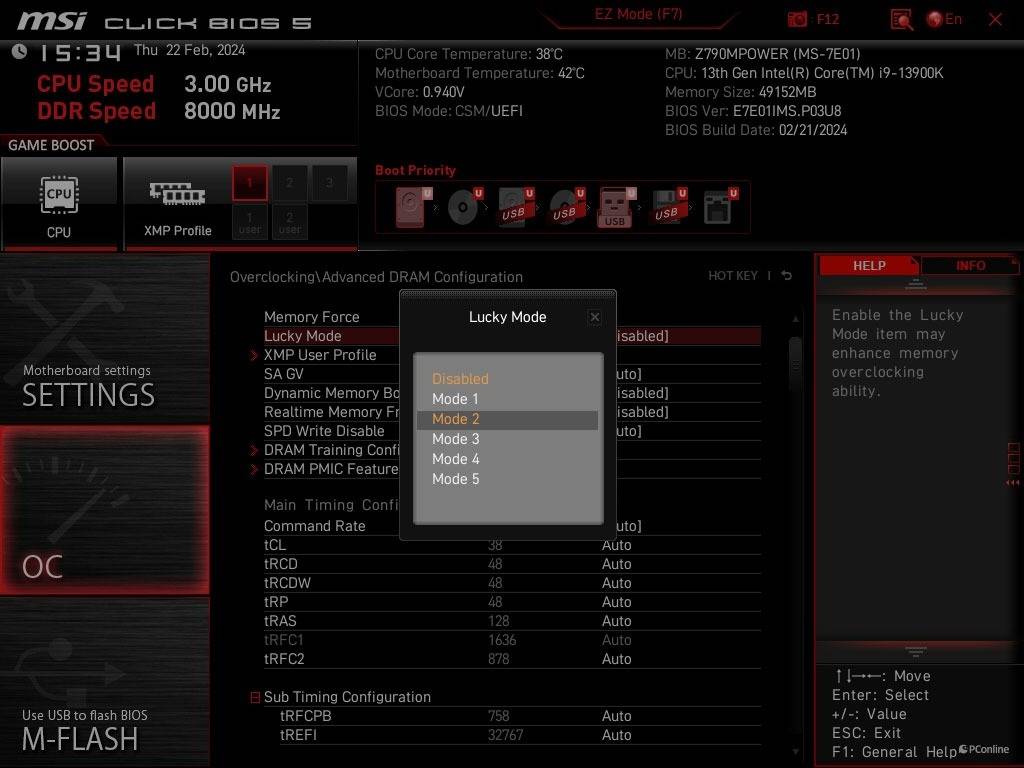This screenshot has width=1024, height=768.
Task: Click the USB key boot device icon
Action: (616, 207)
